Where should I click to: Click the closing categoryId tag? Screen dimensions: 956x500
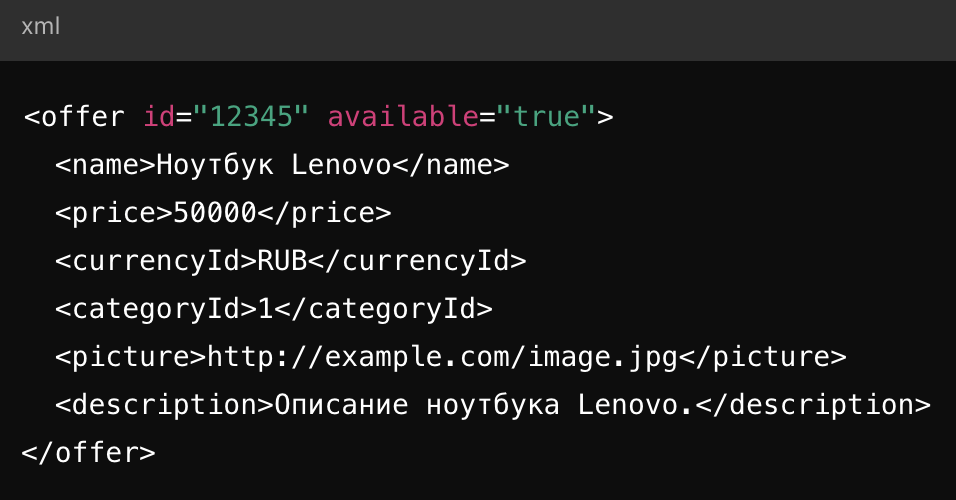point(384,309)
